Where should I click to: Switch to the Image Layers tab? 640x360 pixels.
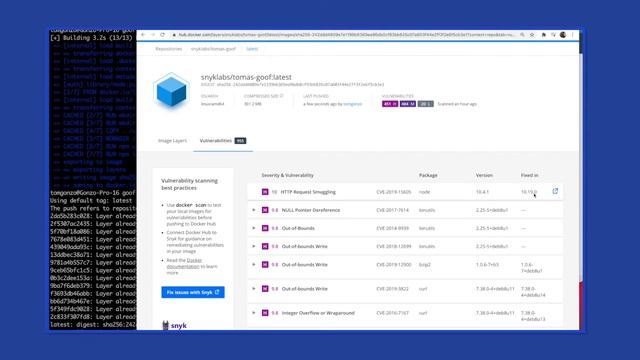point(172,140)
